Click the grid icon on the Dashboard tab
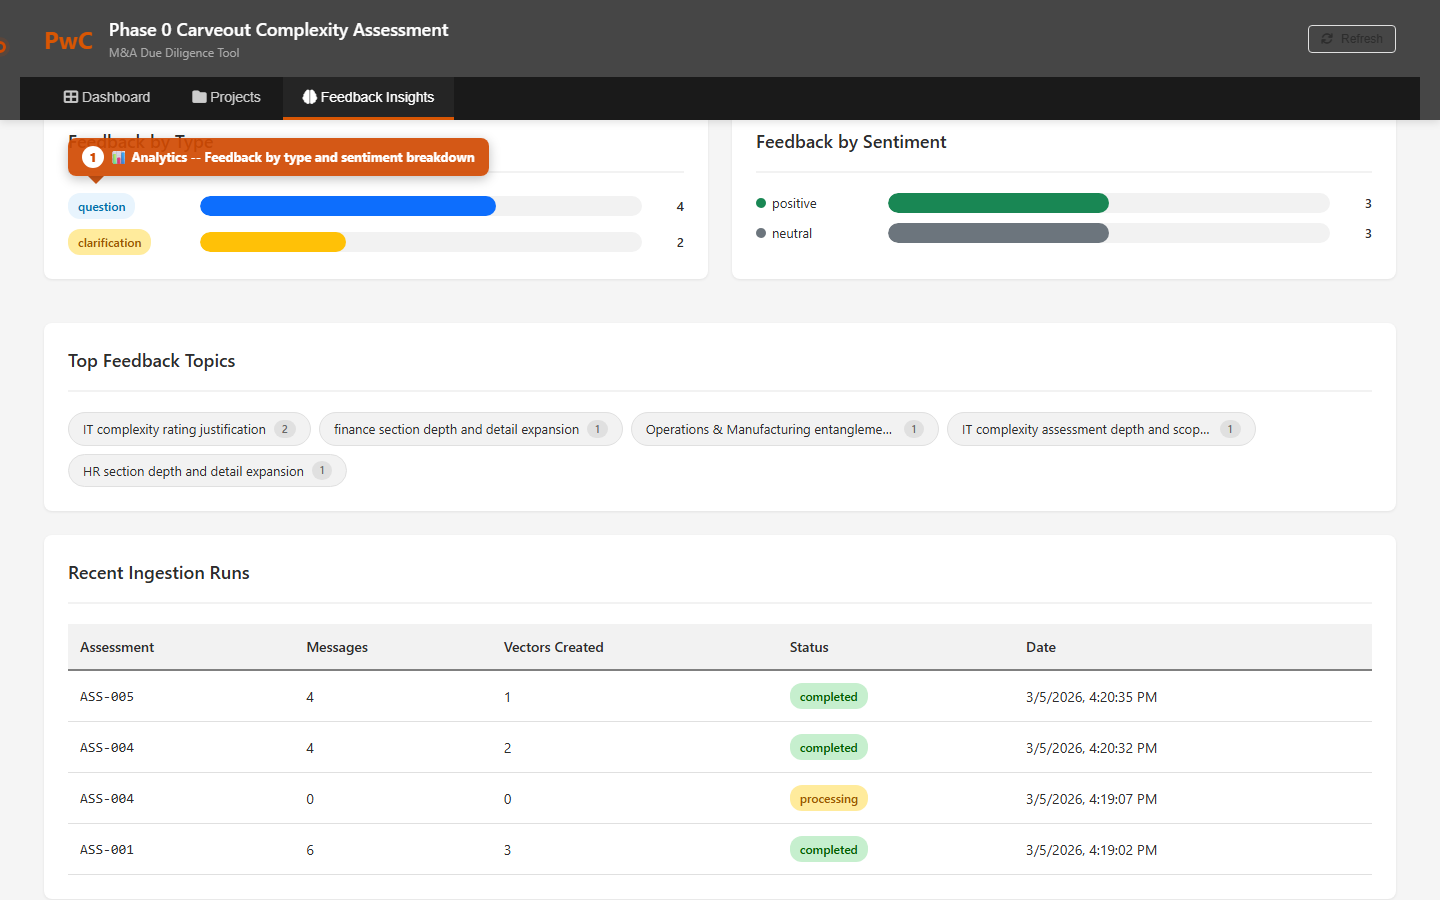Screen dimensions: 1440x900 pos(71,96)
